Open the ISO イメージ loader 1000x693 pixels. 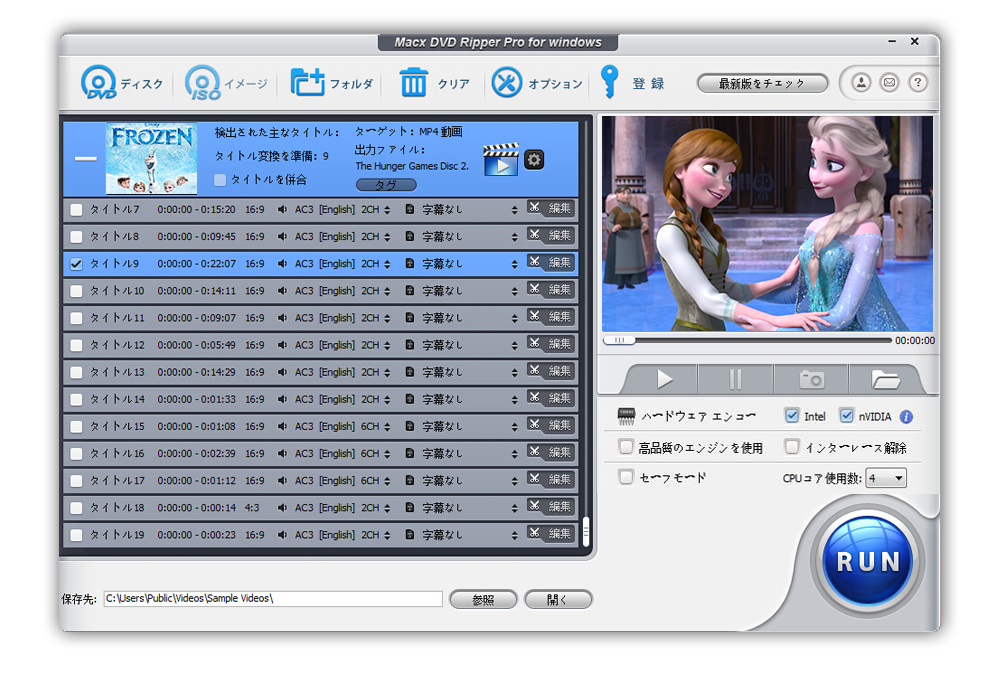(x=226, y=83)
